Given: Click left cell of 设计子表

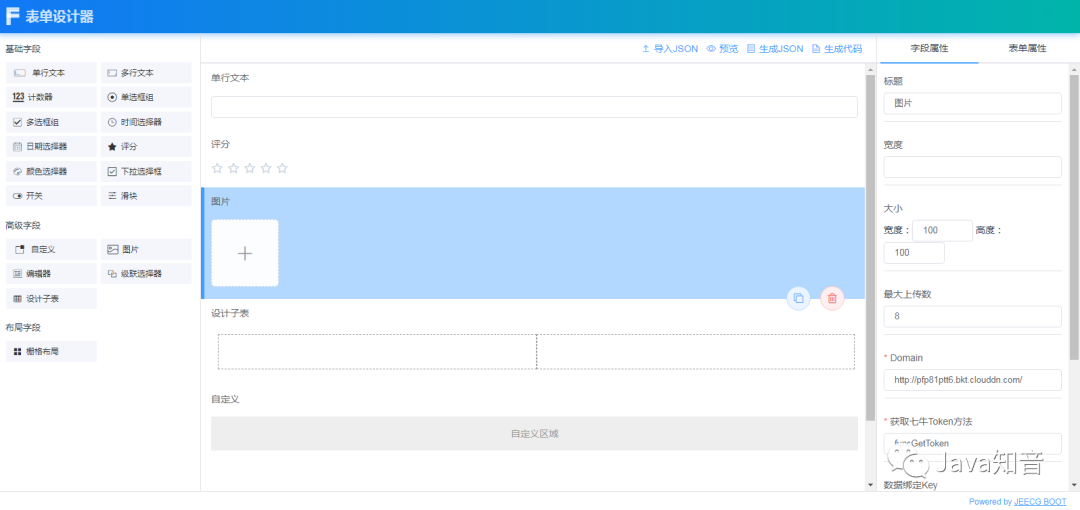Looking at the screenshot, I should pos(377,351).
